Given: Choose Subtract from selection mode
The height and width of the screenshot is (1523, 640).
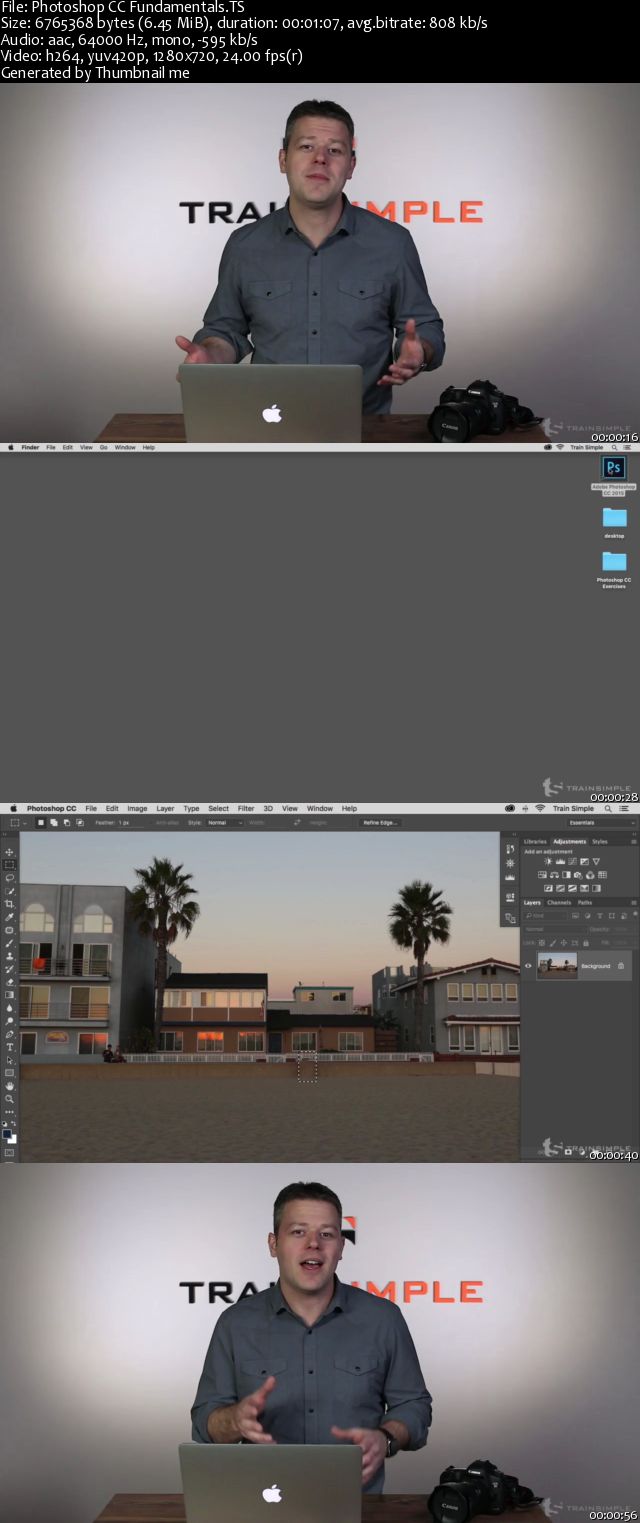Looking at the screenshot, I should click(x=66, y=823).
